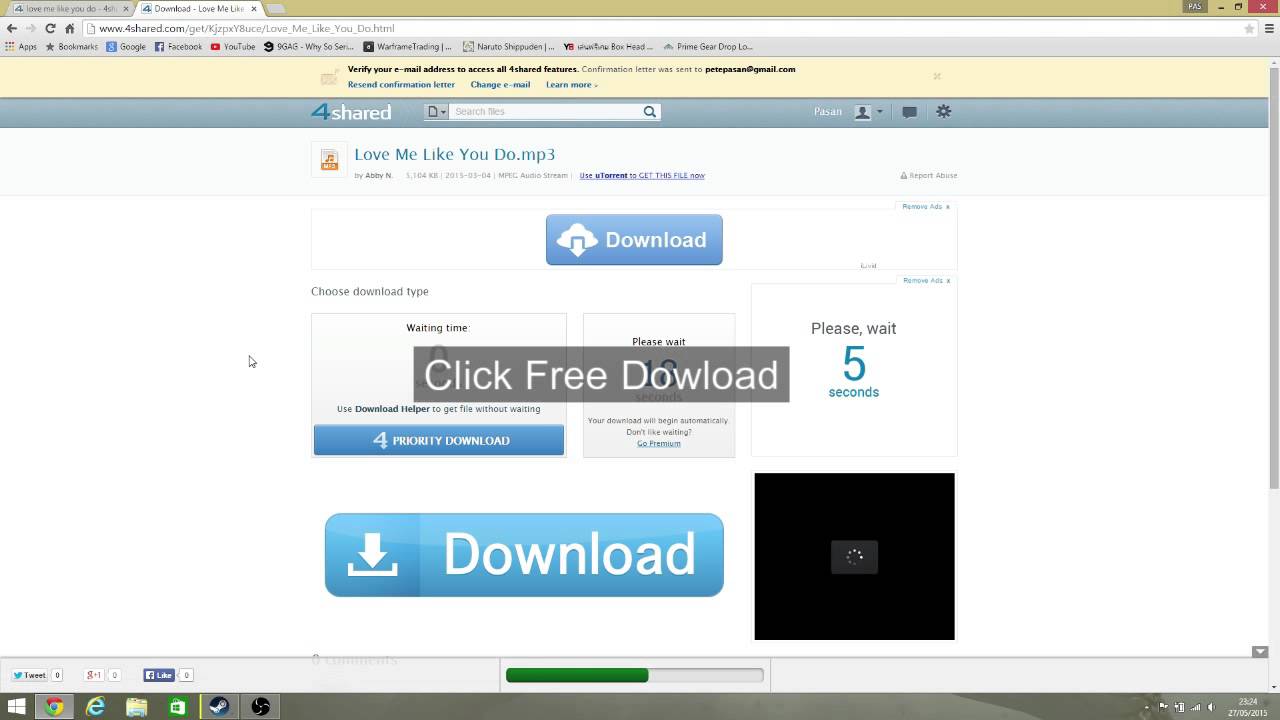
Task: Open the Pasan account avatar menu
Action: (868, 112)
